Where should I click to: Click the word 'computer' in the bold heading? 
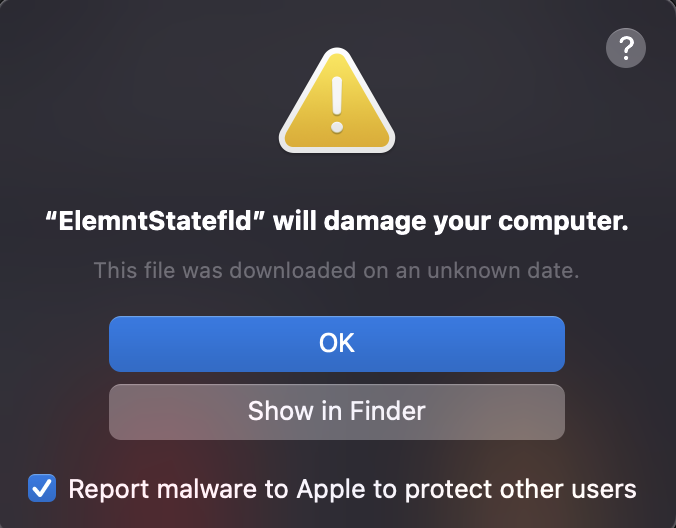tap(578, 222)
